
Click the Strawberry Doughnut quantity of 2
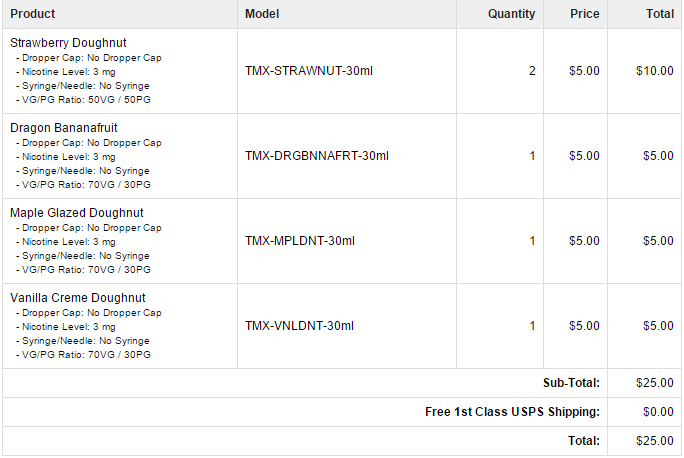click(532, 71)
